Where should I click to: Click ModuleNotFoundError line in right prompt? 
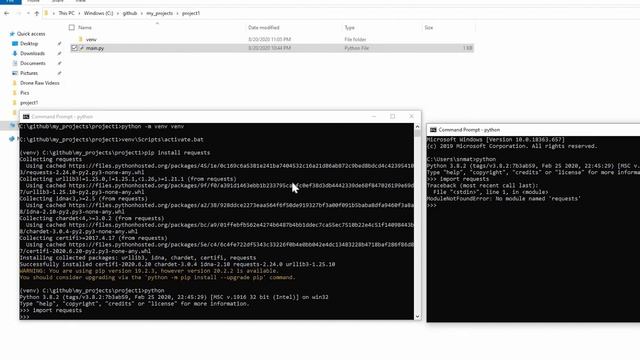(504, 199)
